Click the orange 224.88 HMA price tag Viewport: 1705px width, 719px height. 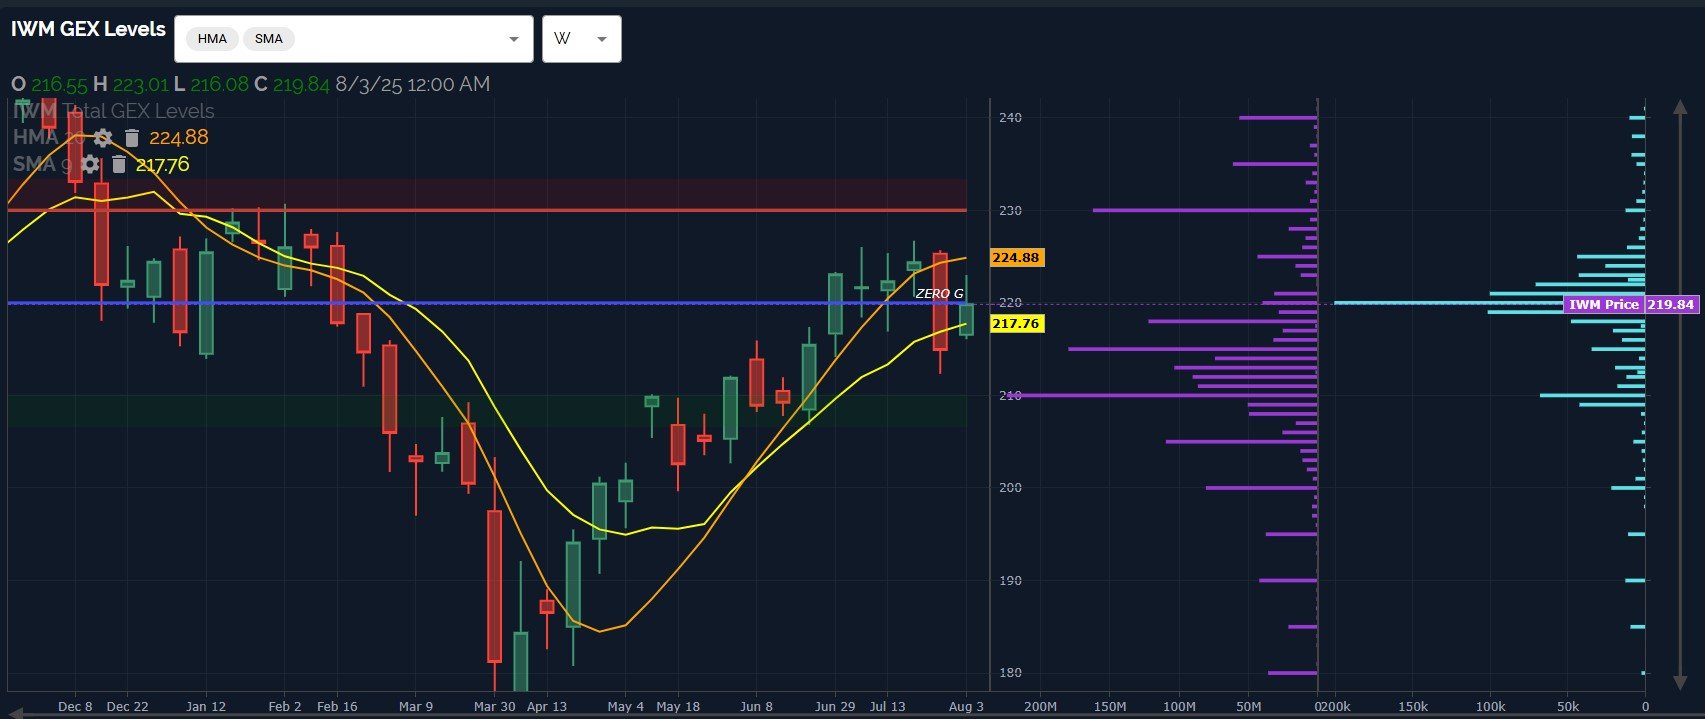click(x=1016, y=258)
